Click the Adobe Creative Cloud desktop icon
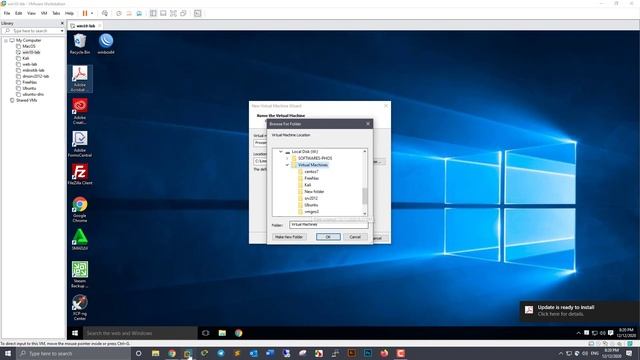640x360 pixels. [80, 111]
